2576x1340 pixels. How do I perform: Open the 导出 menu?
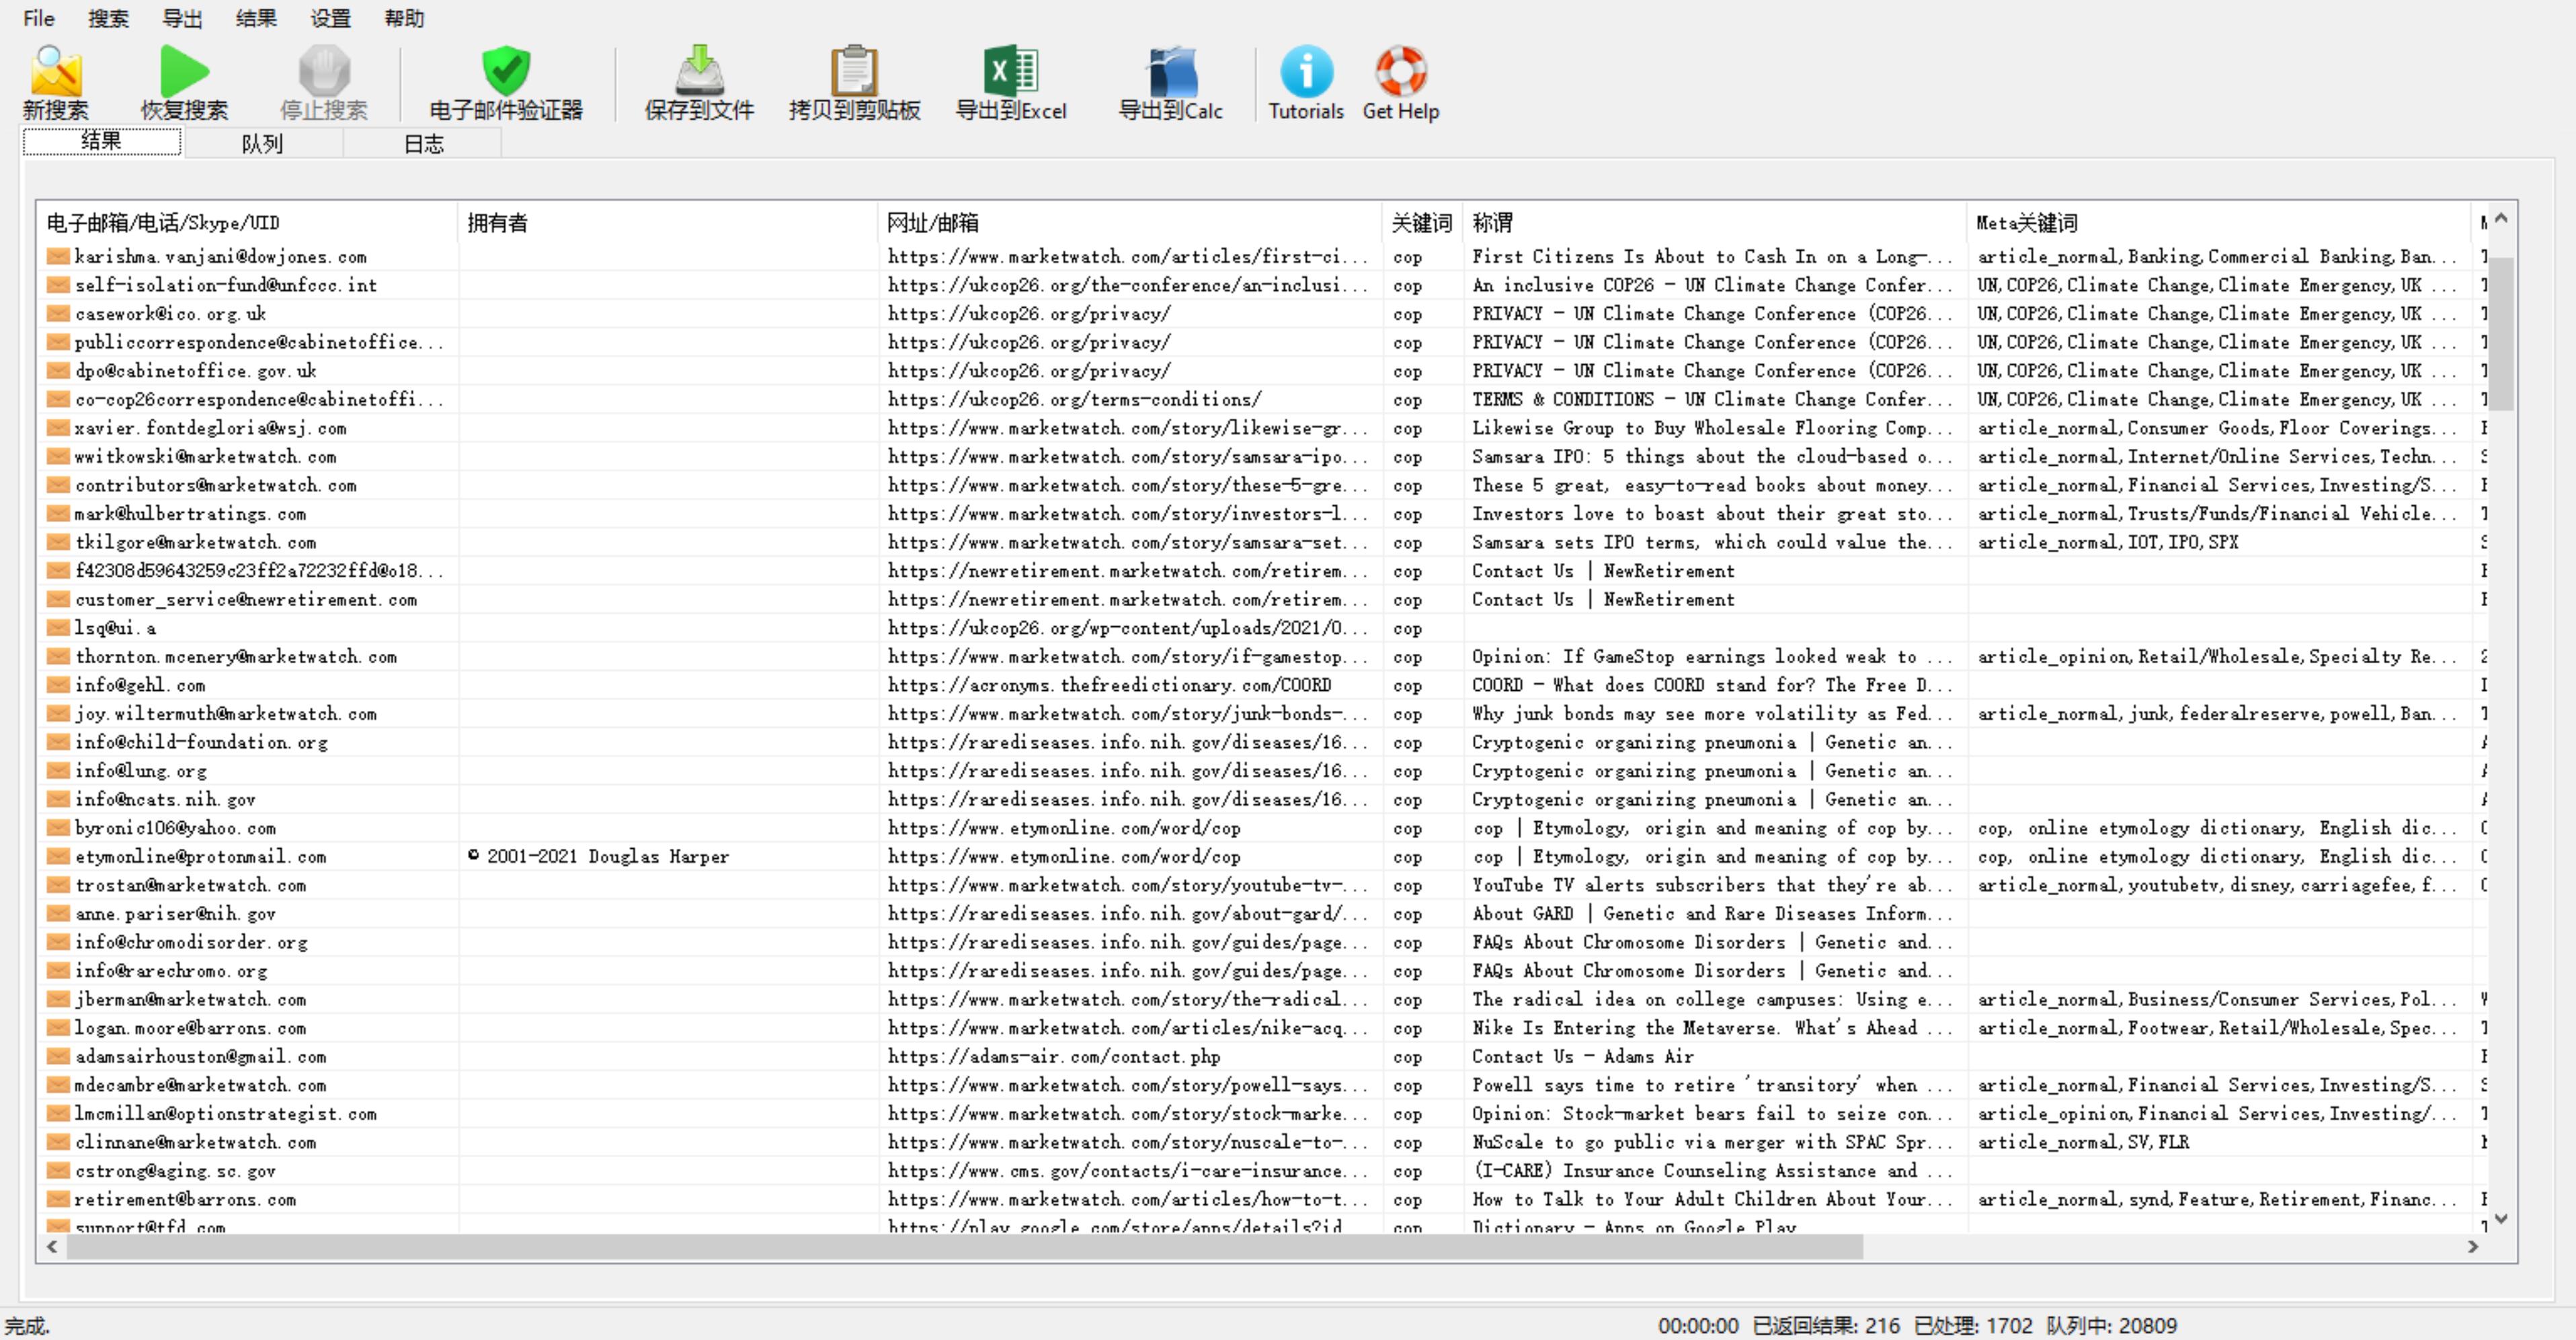tap(182, 18)
